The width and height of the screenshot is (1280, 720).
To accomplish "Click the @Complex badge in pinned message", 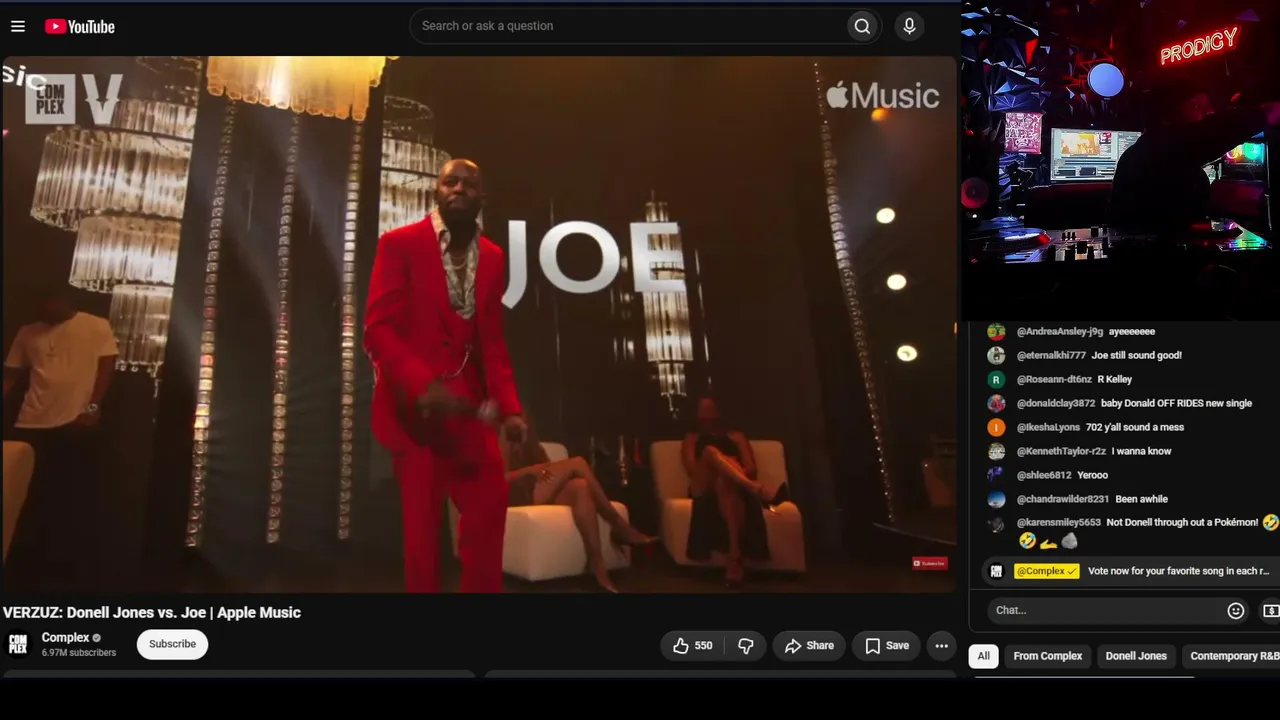I will pos(1046,571).
